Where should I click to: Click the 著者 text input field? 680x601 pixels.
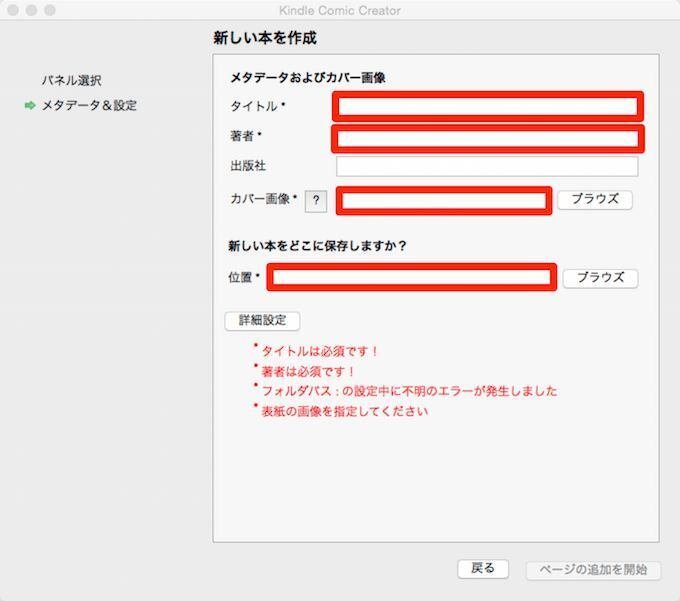coord(487,139)
